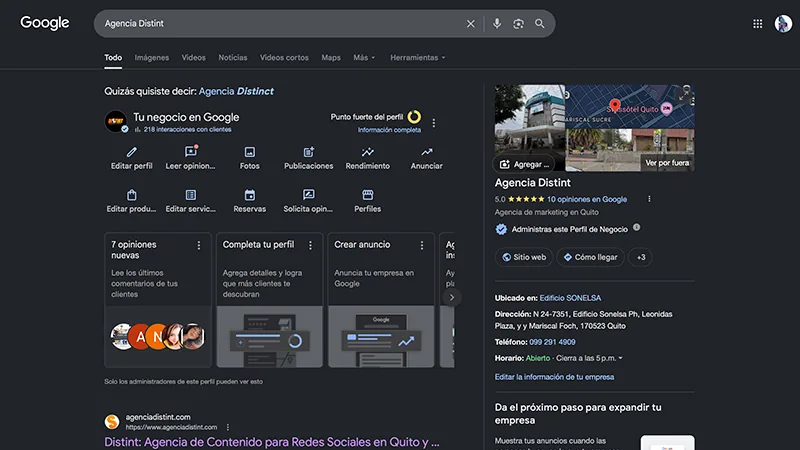Select the Todo tab
The width and height of the screenshot is (800, 450).
113,58
